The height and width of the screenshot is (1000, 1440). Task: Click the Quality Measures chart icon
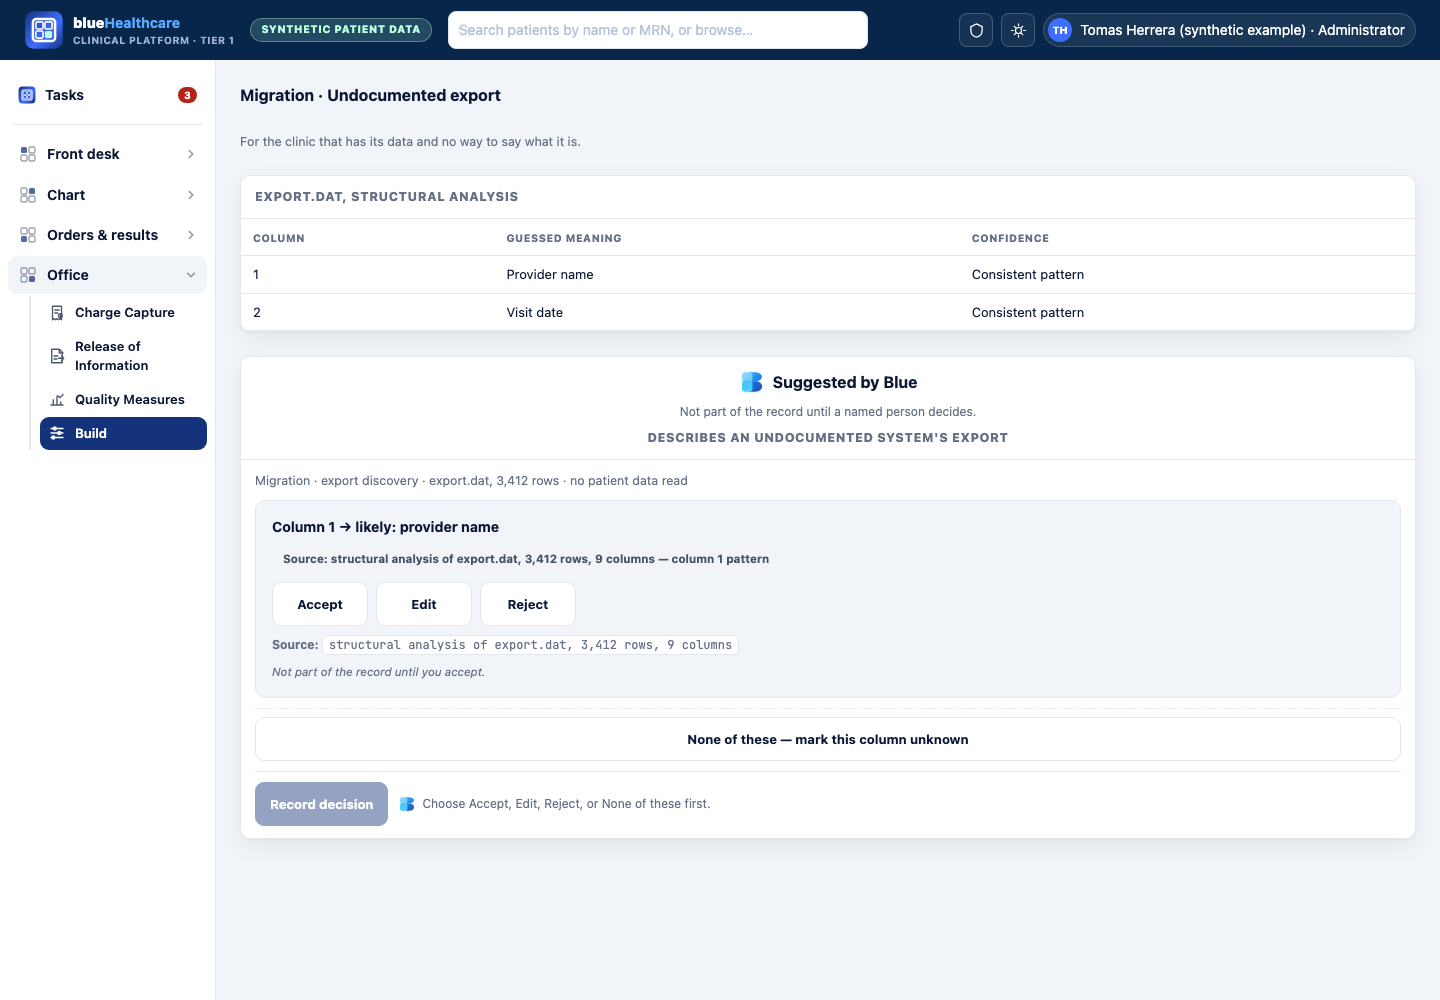click(57, 400)
